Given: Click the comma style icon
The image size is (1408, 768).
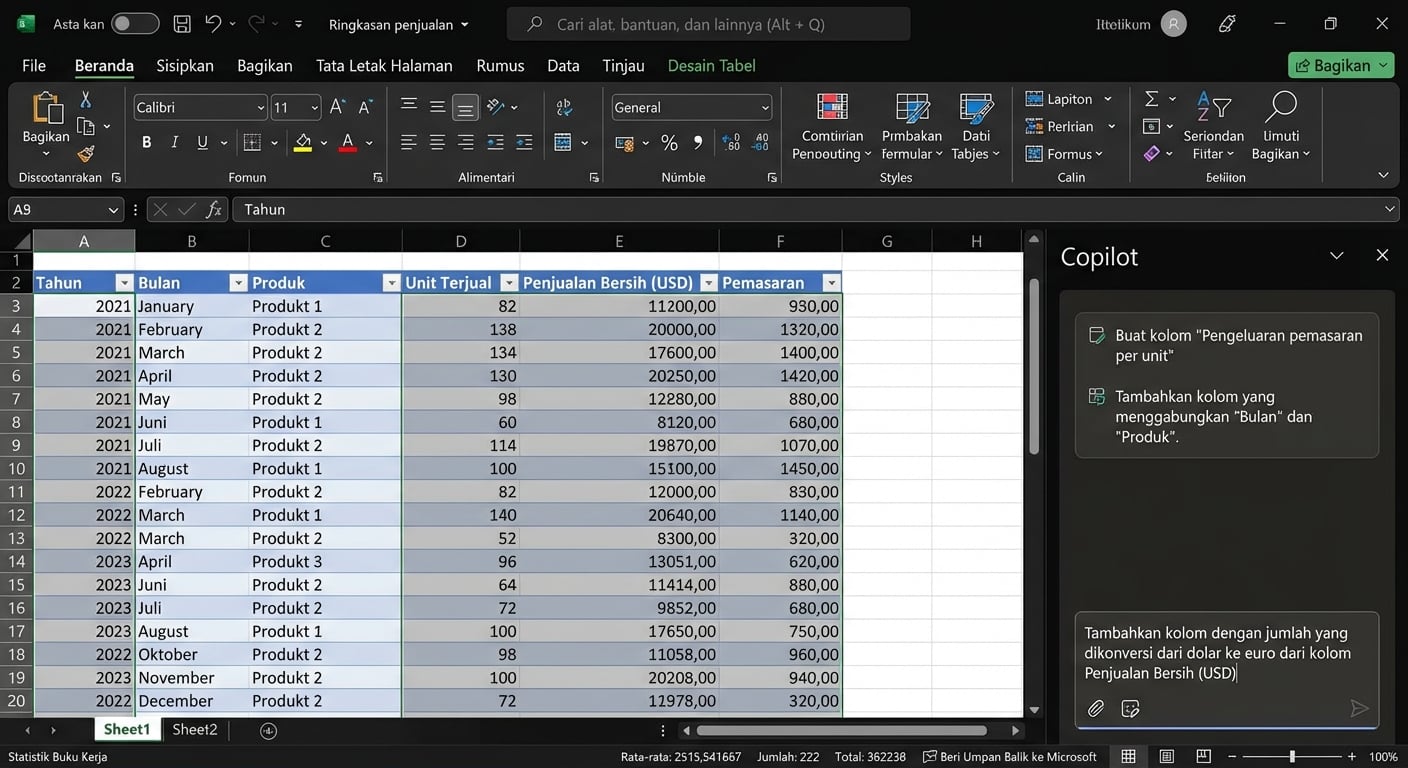Looking at the screenshot, I should [697, 142].
